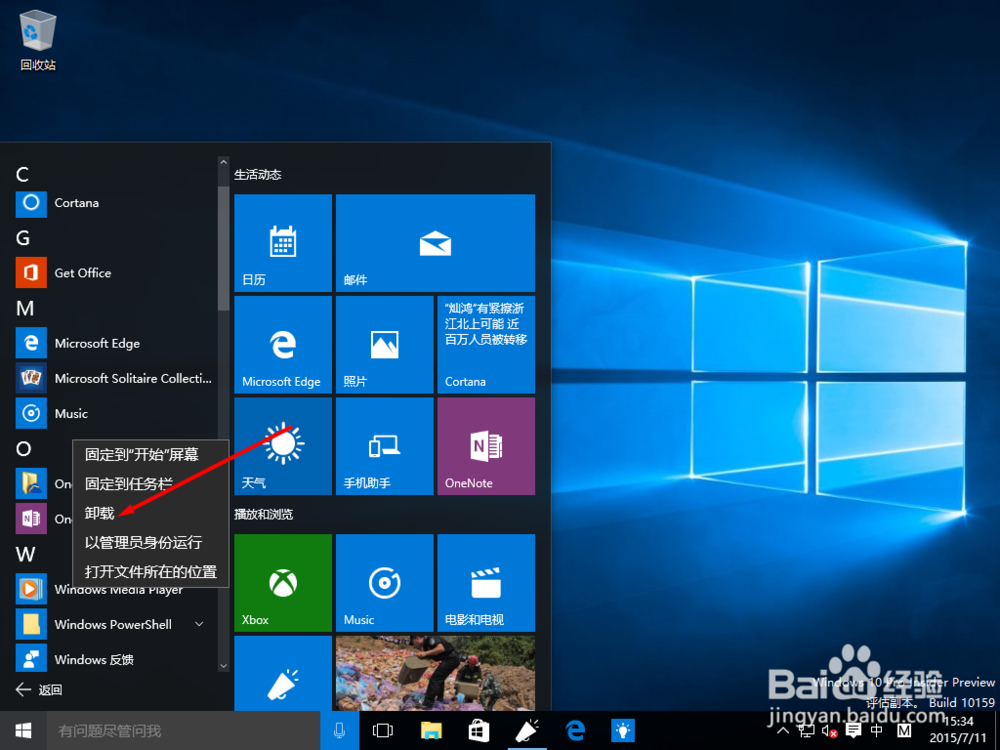
Task: Click the Start button on taskbar
Action: pyautogui.click(x=23, y=730)
